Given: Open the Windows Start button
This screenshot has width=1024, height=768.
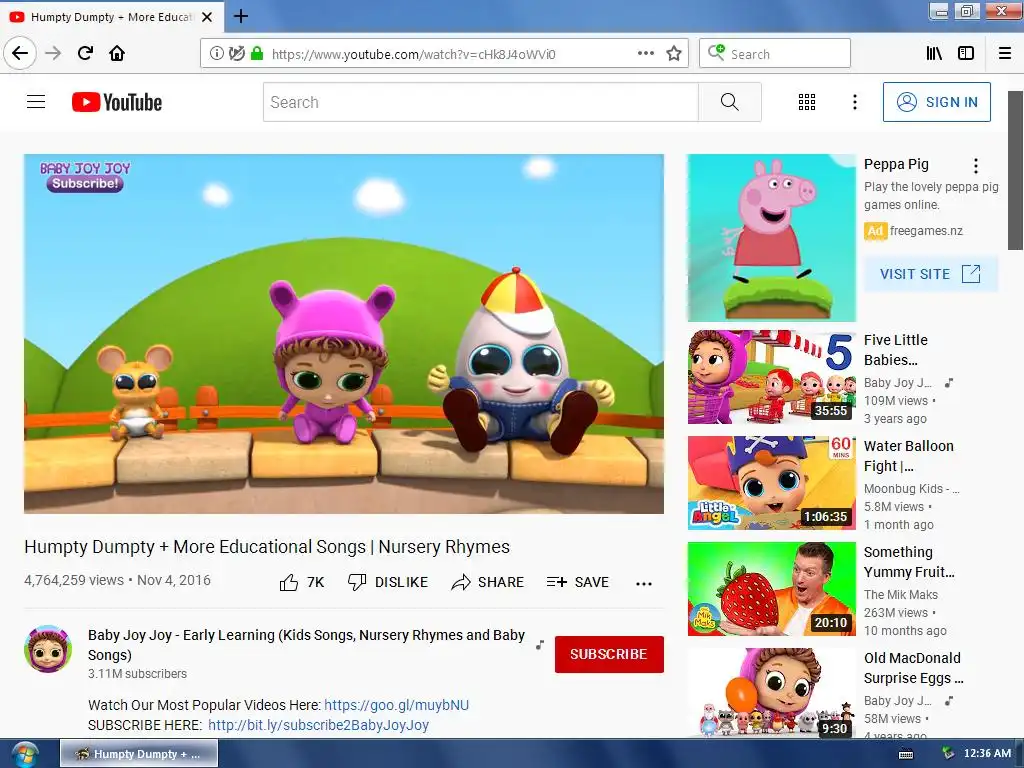Looking at the screenshot, I should click(24, 754).
